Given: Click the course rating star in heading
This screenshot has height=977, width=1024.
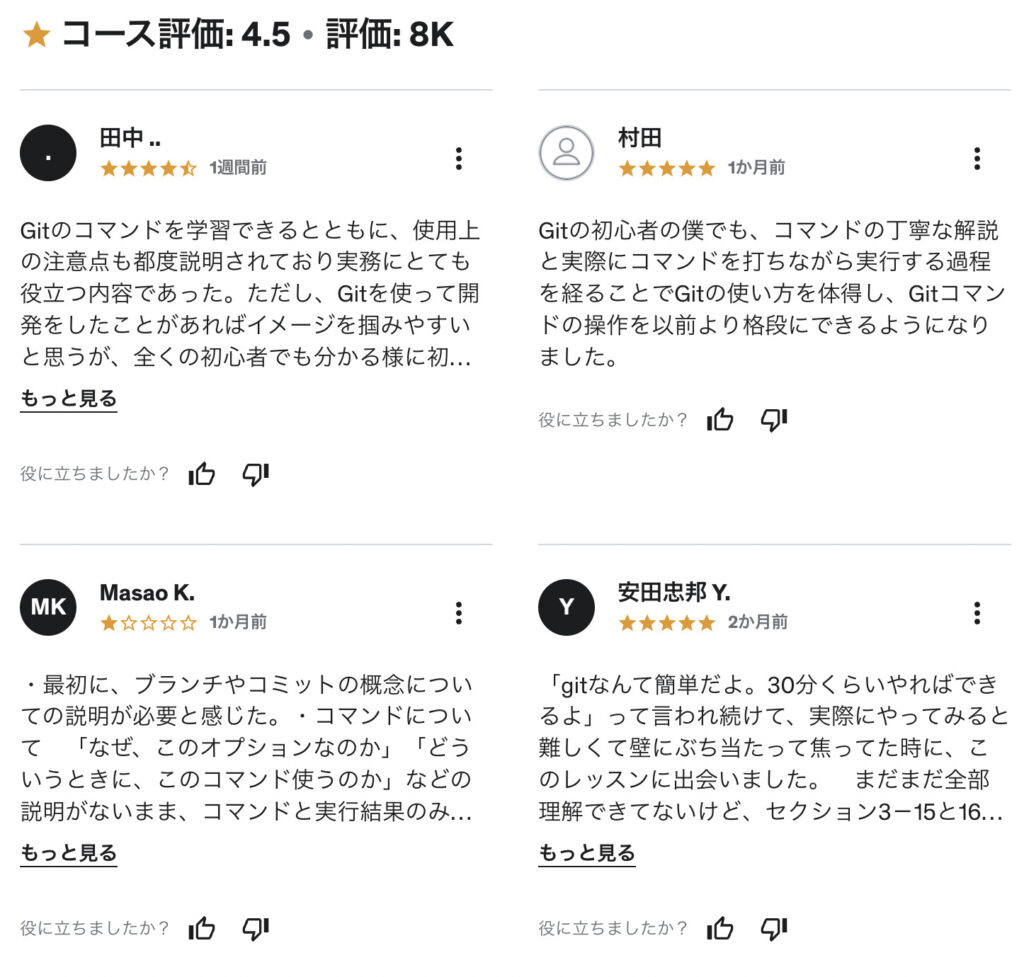Looking at the screenshot, I should click(37, 34).
